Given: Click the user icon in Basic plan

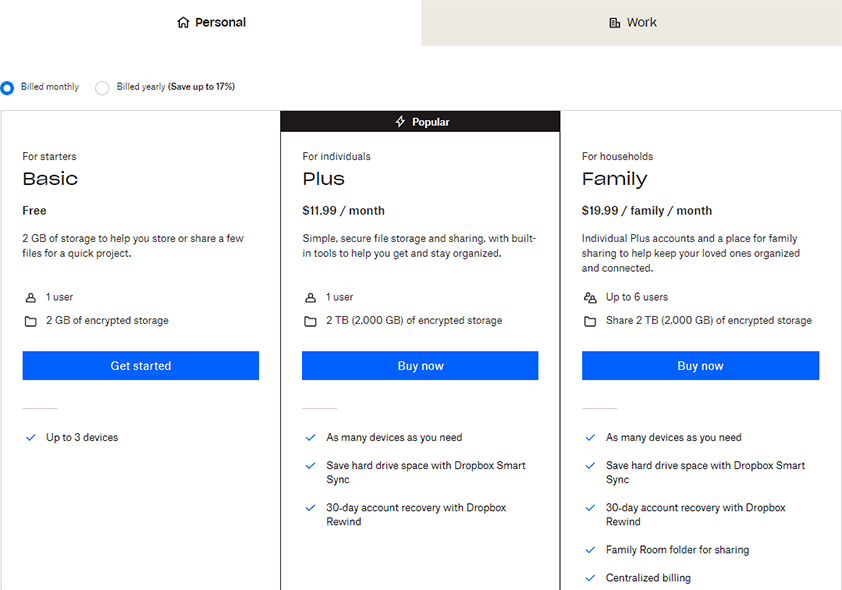Looking at the screenshot, I should 31,297.
